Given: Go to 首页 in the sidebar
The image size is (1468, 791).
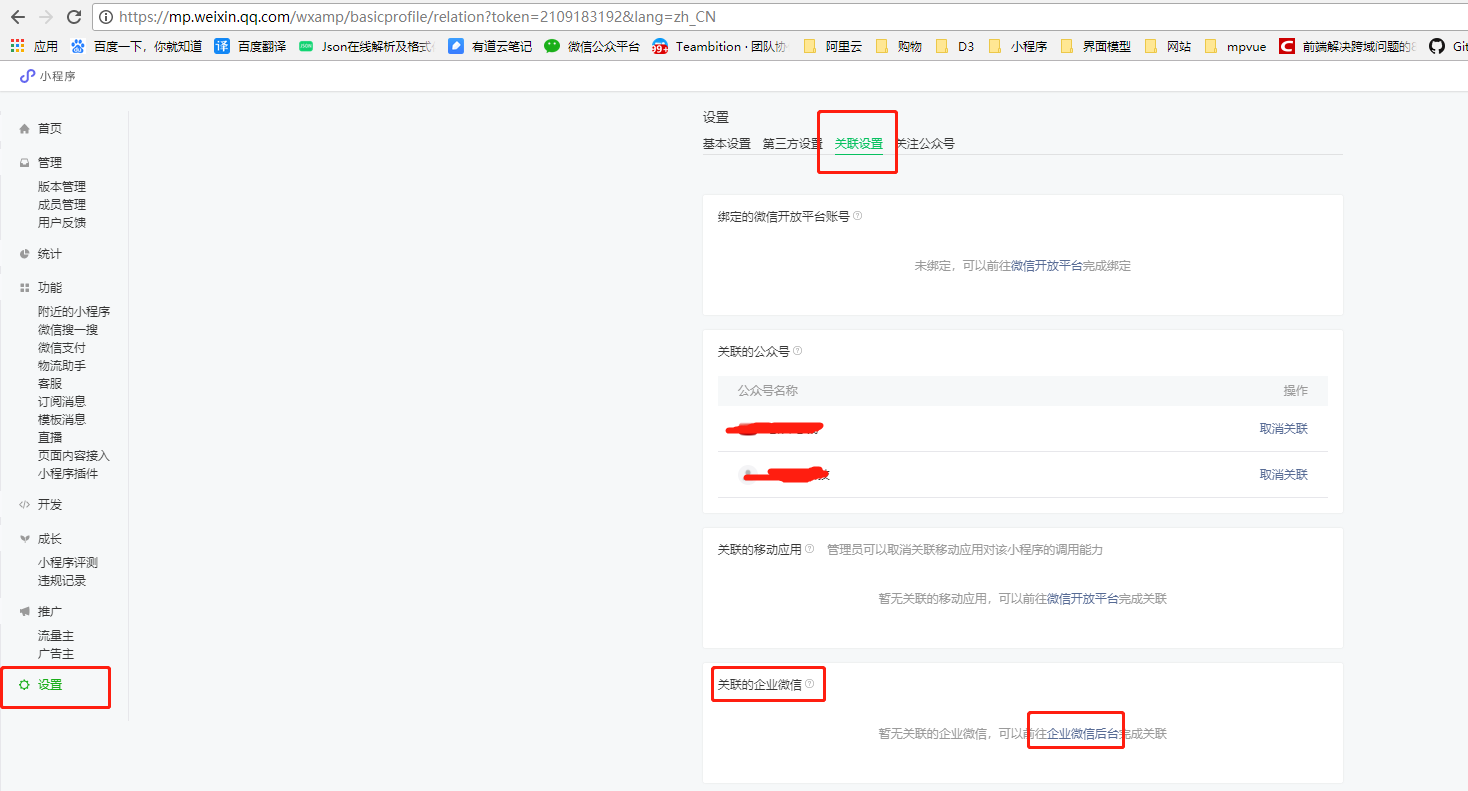Looking at the screenshot, I should pos(49,129).
